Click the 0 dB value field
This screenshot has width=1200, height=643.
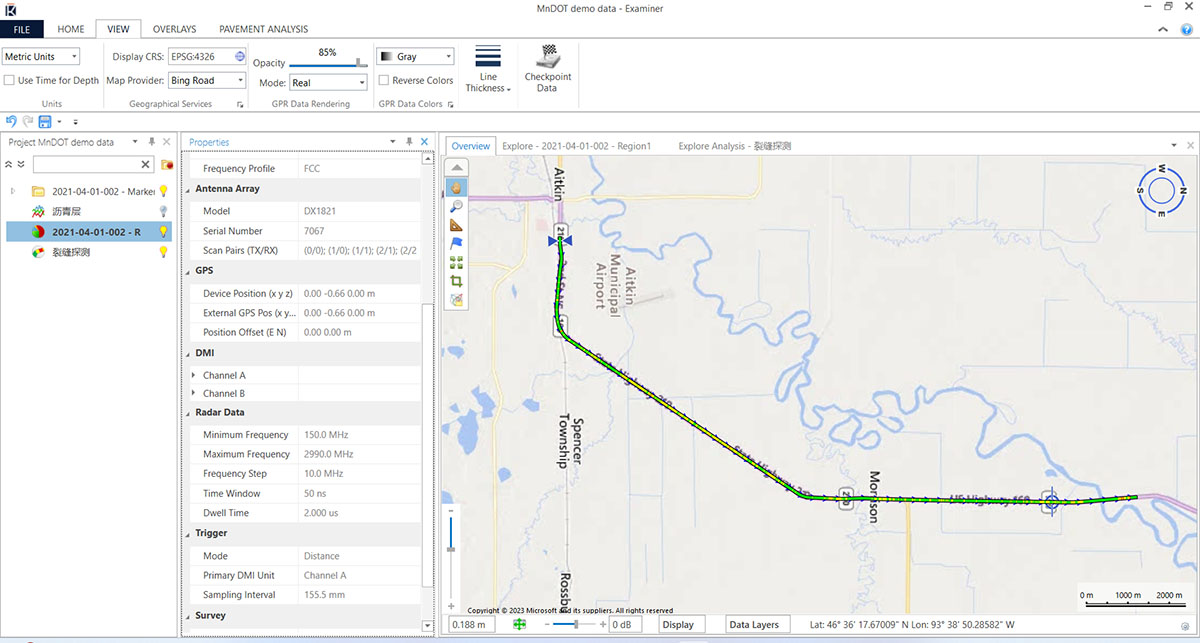[626, 624]
